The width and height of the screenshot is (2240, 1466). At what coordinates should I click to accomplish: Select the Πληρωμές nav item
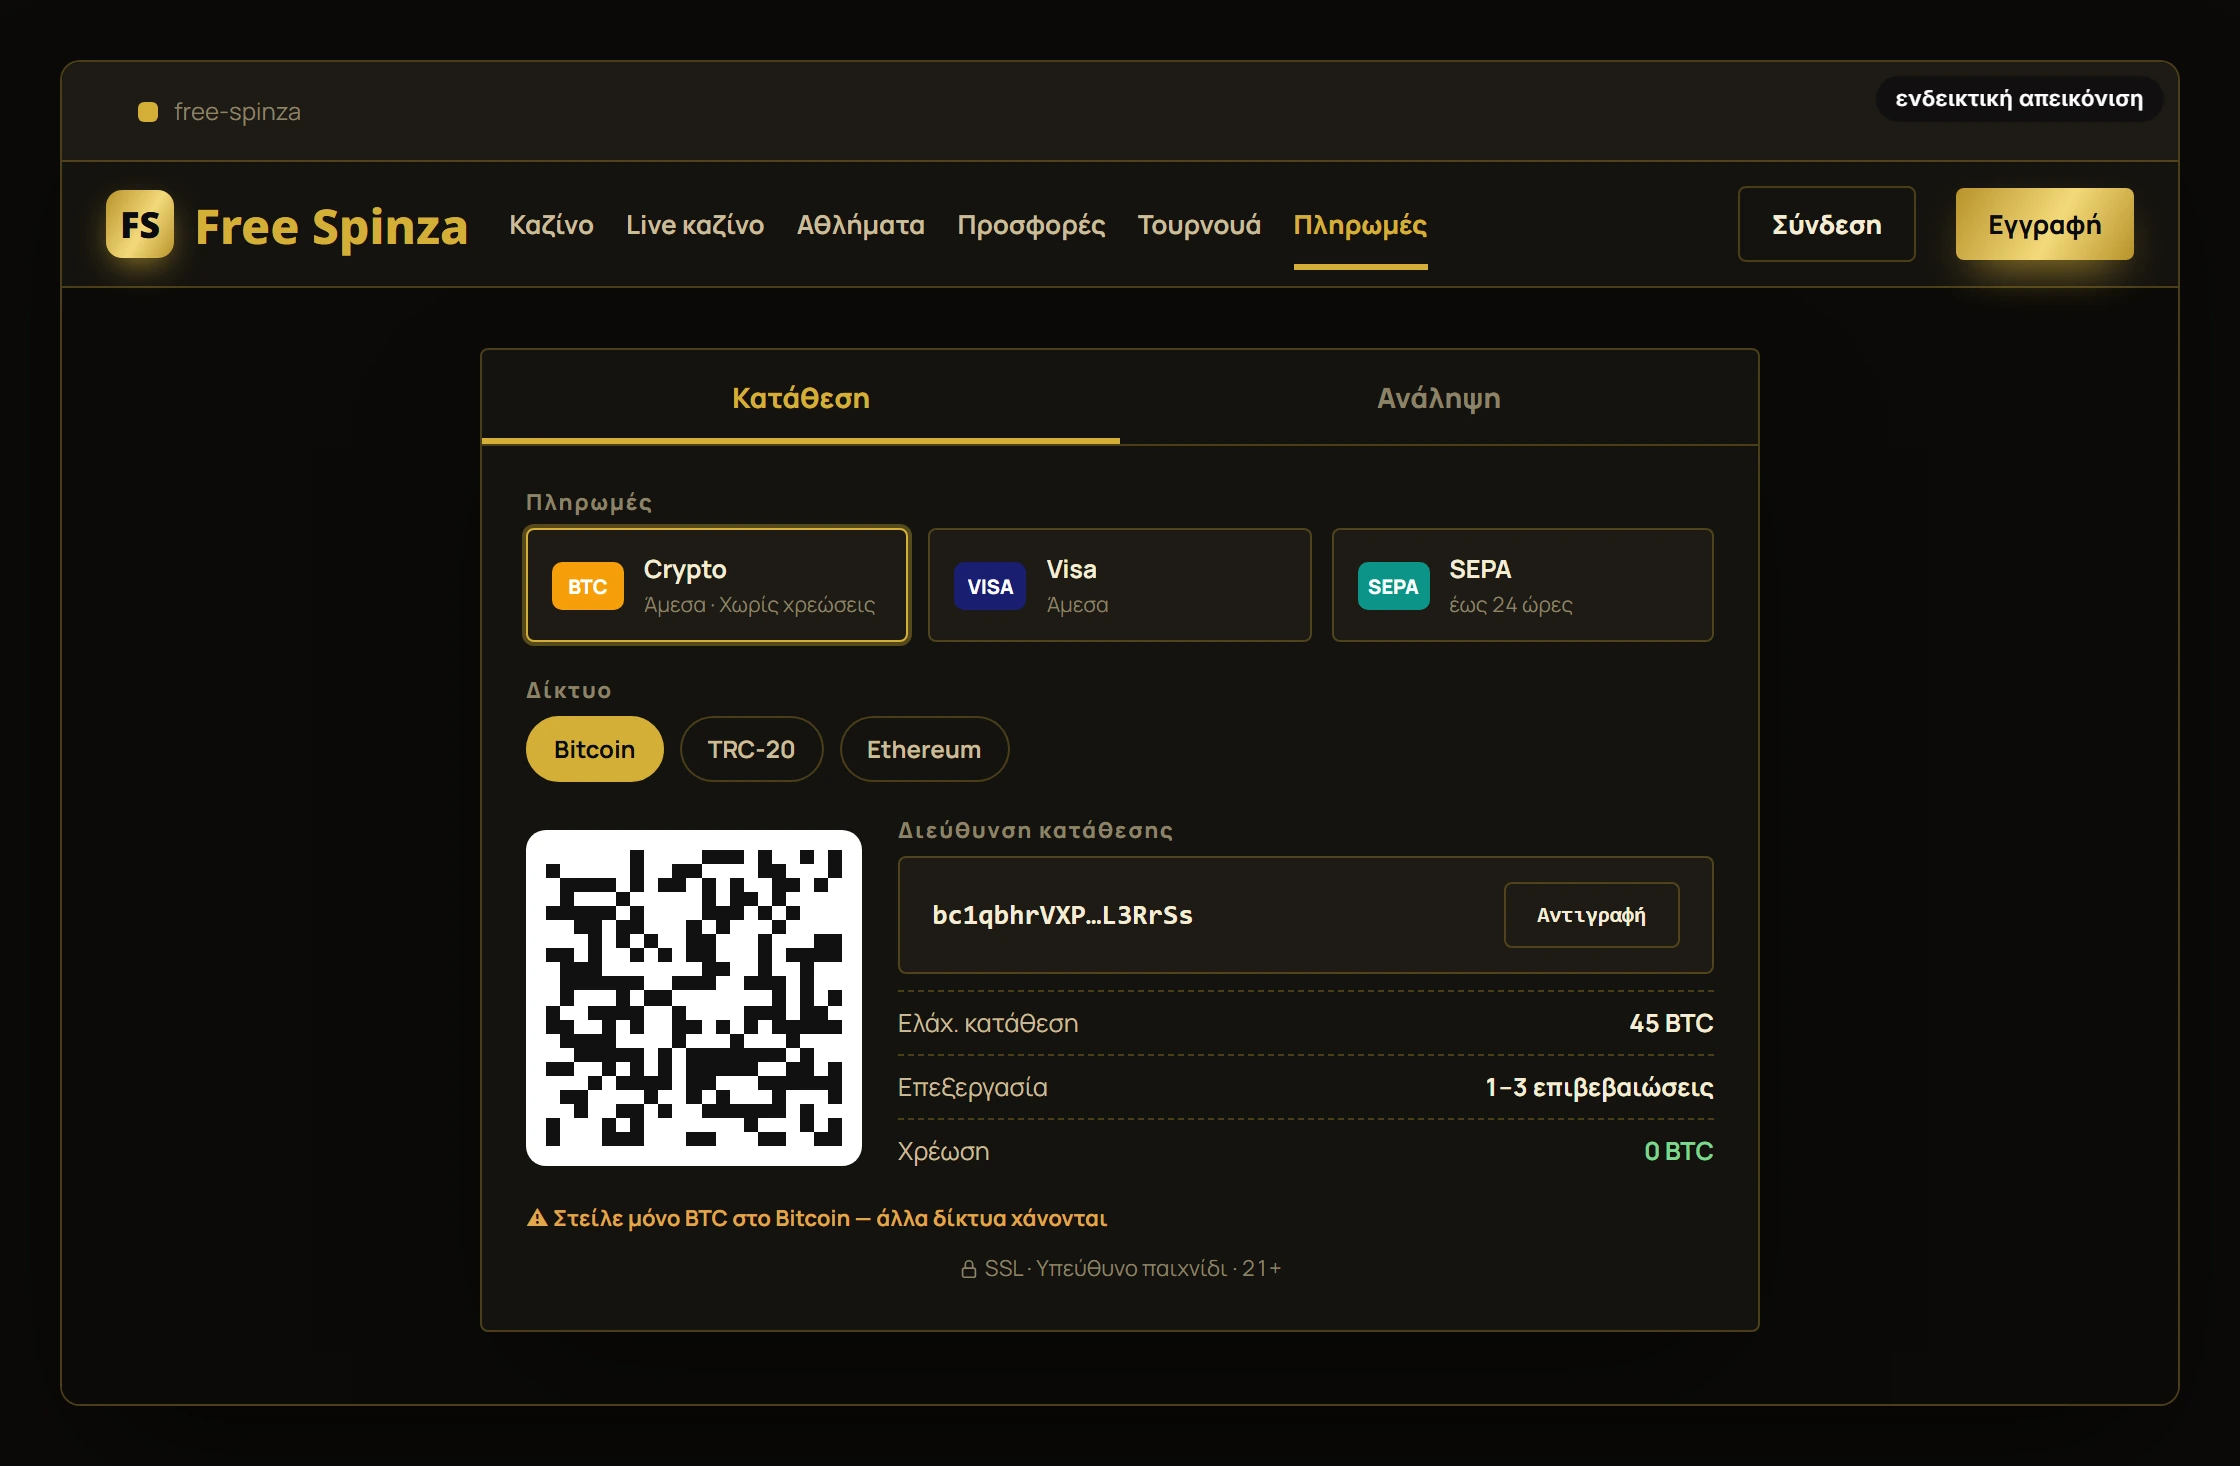coord(1360,225)
